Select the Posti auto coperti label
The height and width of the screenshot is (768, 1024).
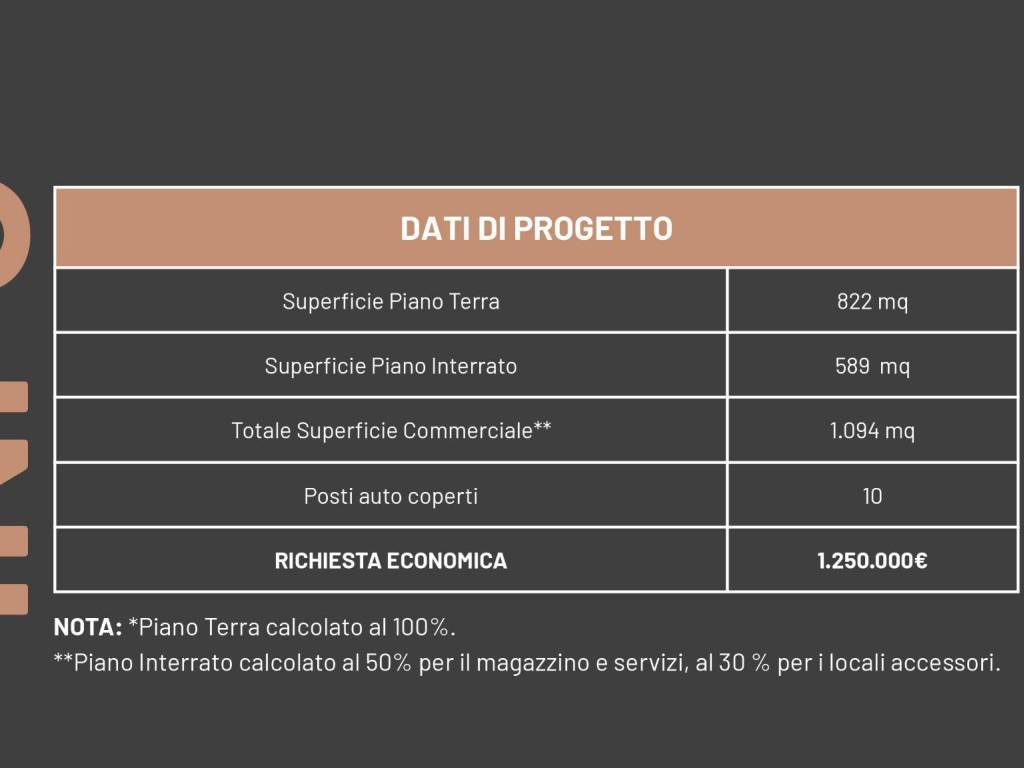coord(391,496)
